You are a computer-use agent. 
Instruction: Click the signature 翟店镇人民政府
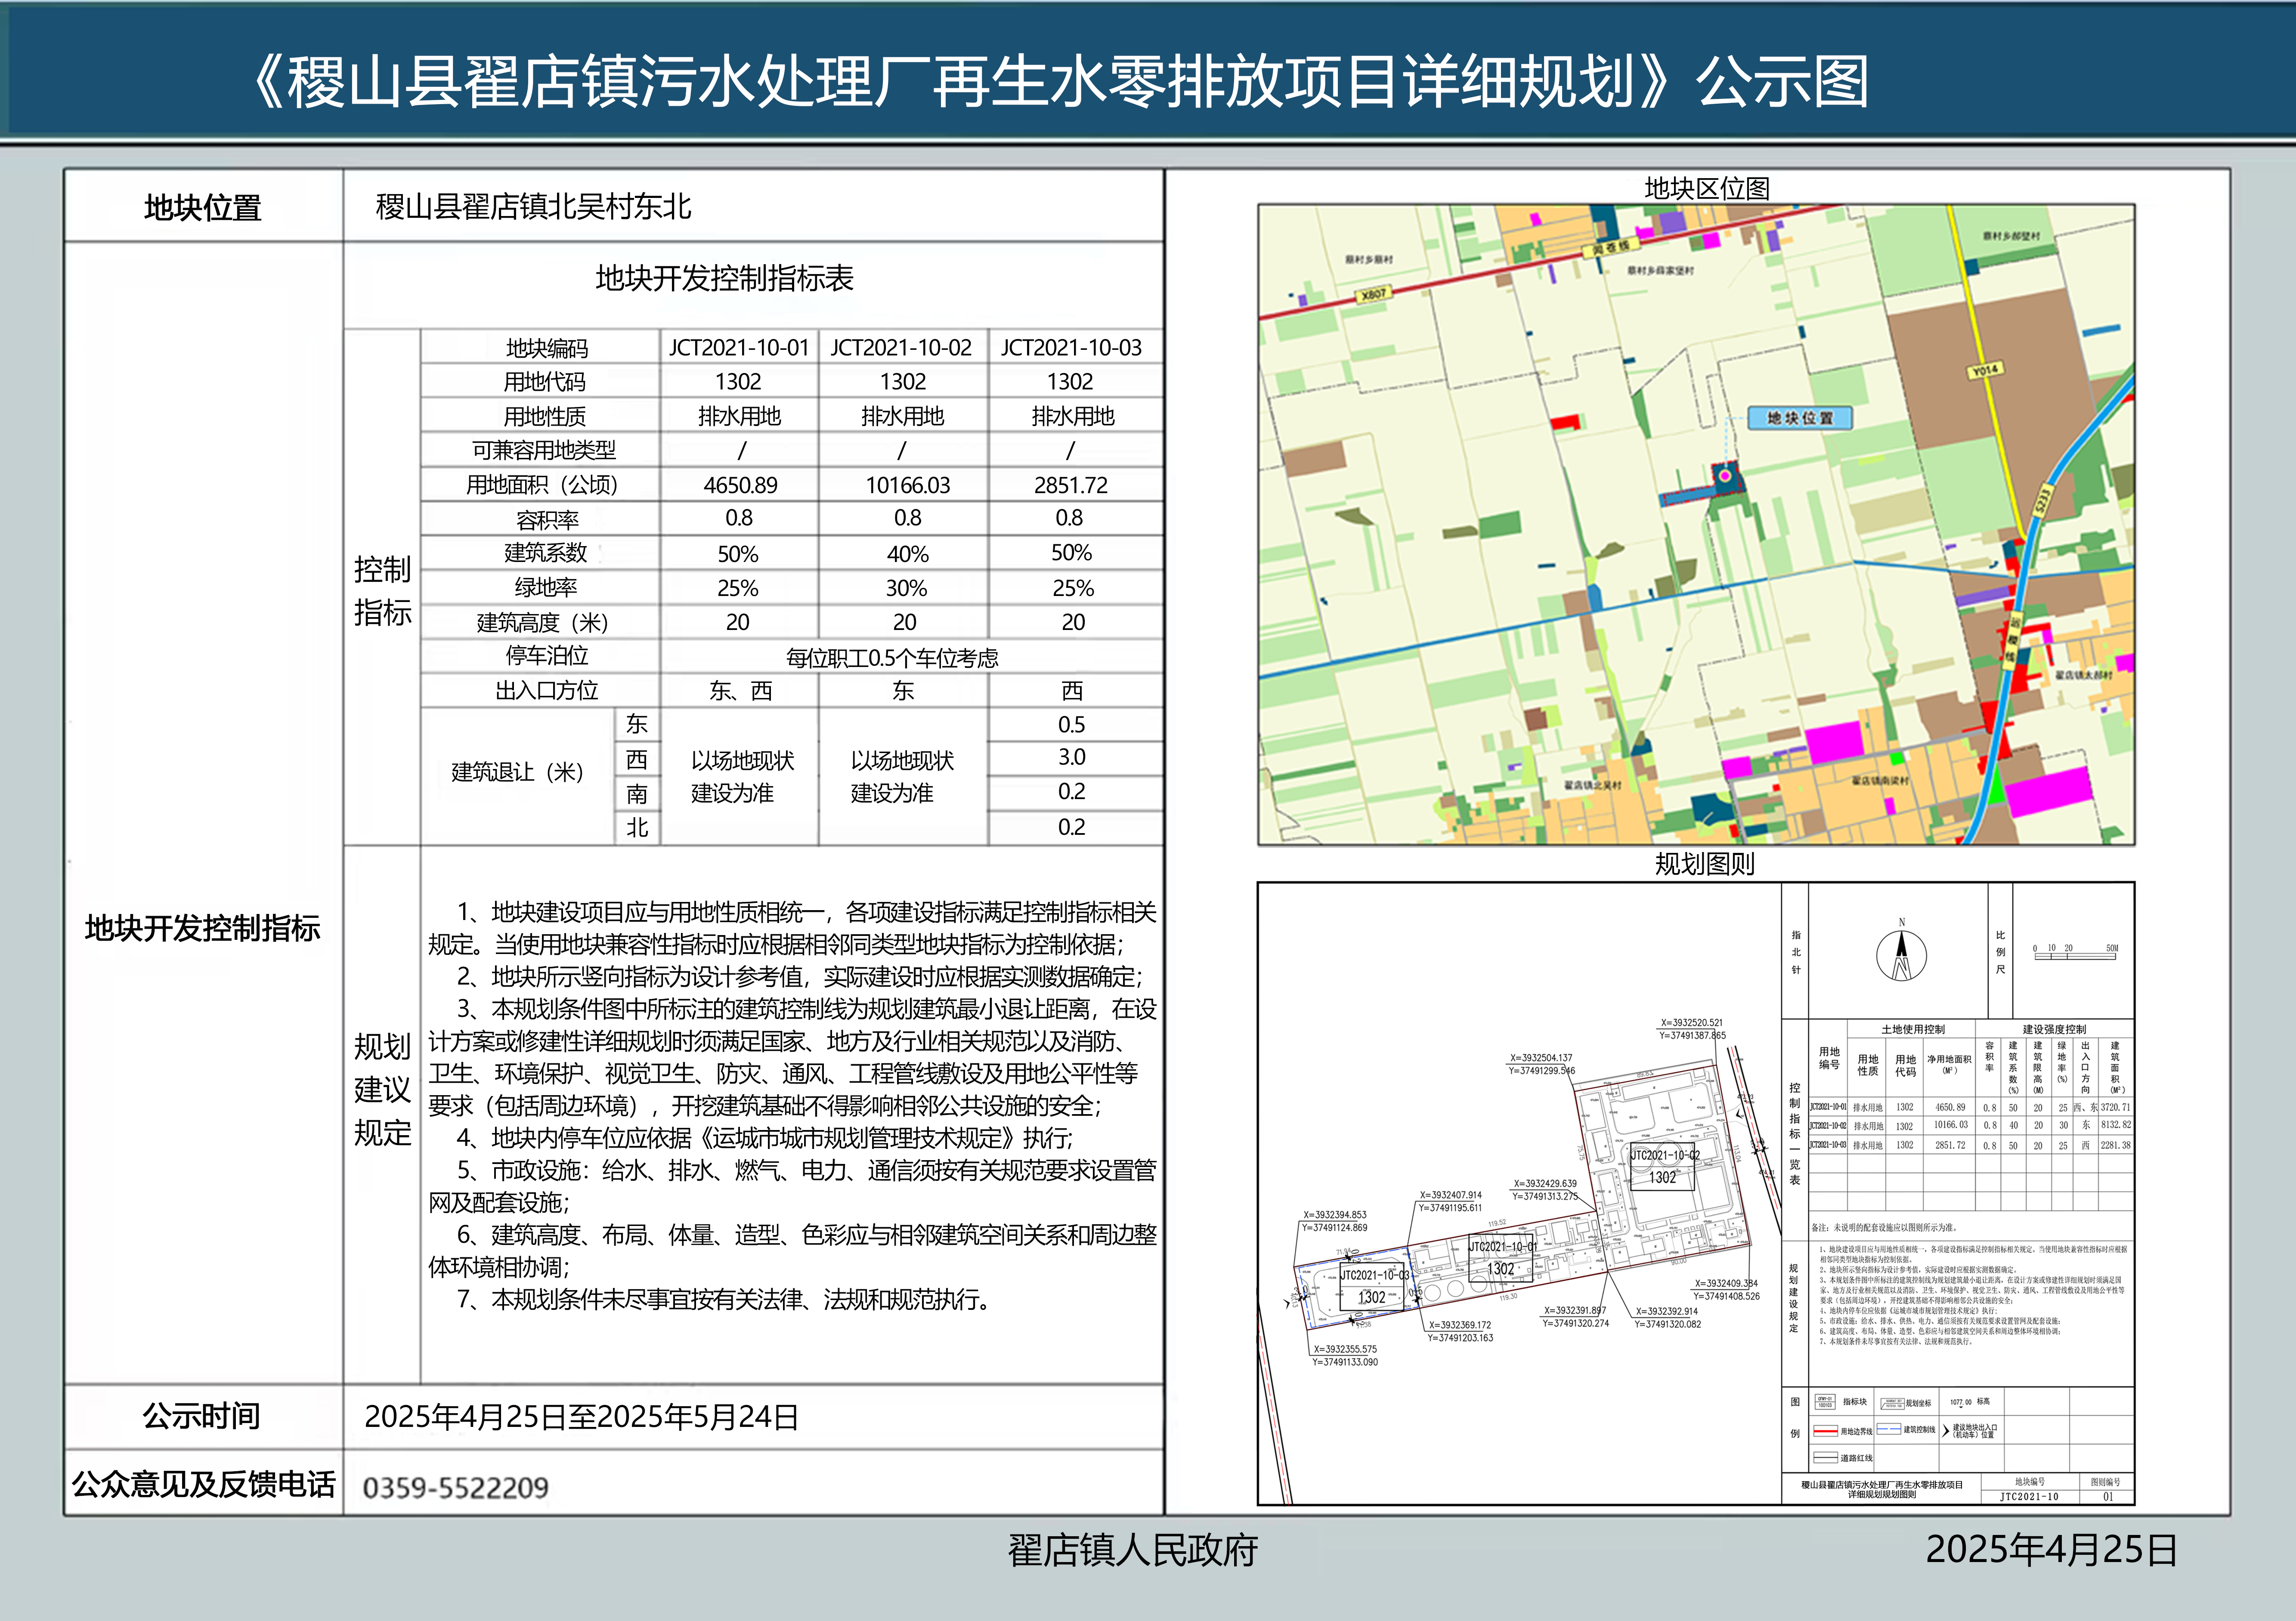point(1132,1550)
